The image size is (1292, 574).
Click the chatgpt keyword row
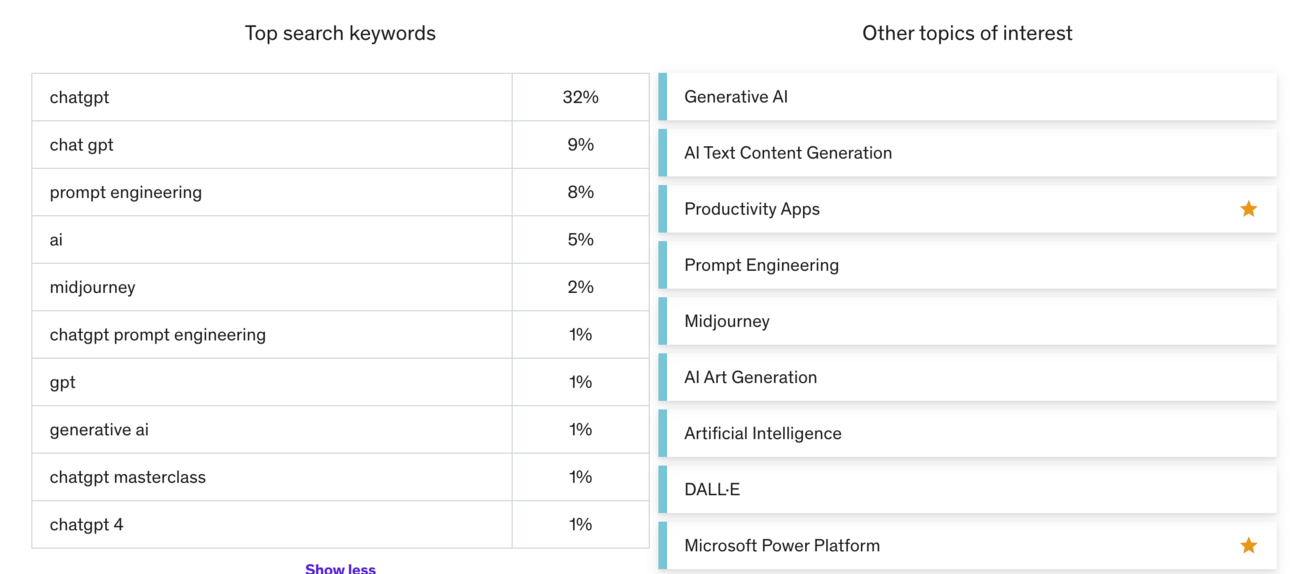pyautogui.click(x=79, y=97)
